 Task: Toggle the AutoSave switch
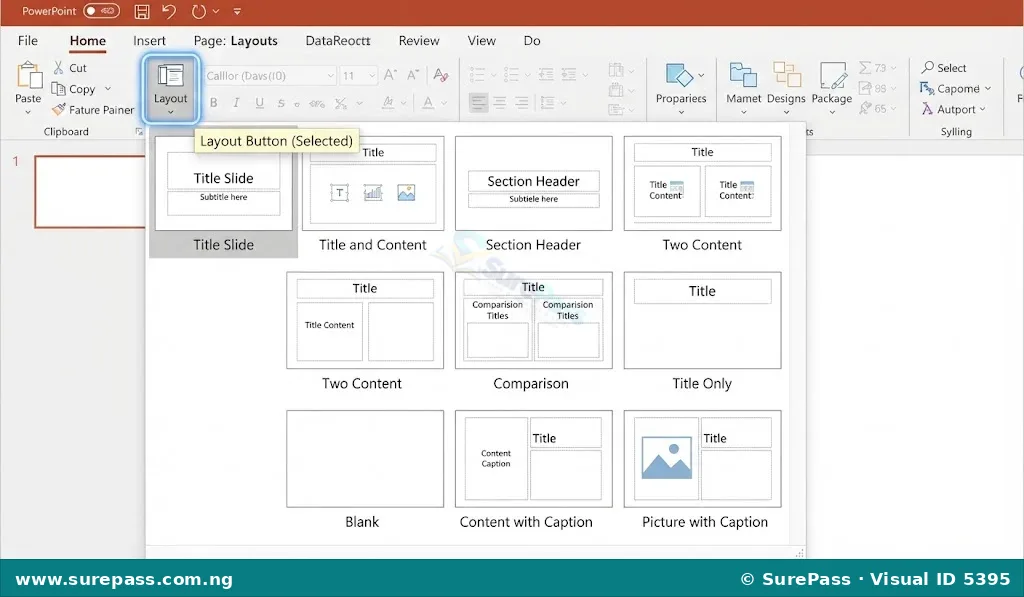101,11
